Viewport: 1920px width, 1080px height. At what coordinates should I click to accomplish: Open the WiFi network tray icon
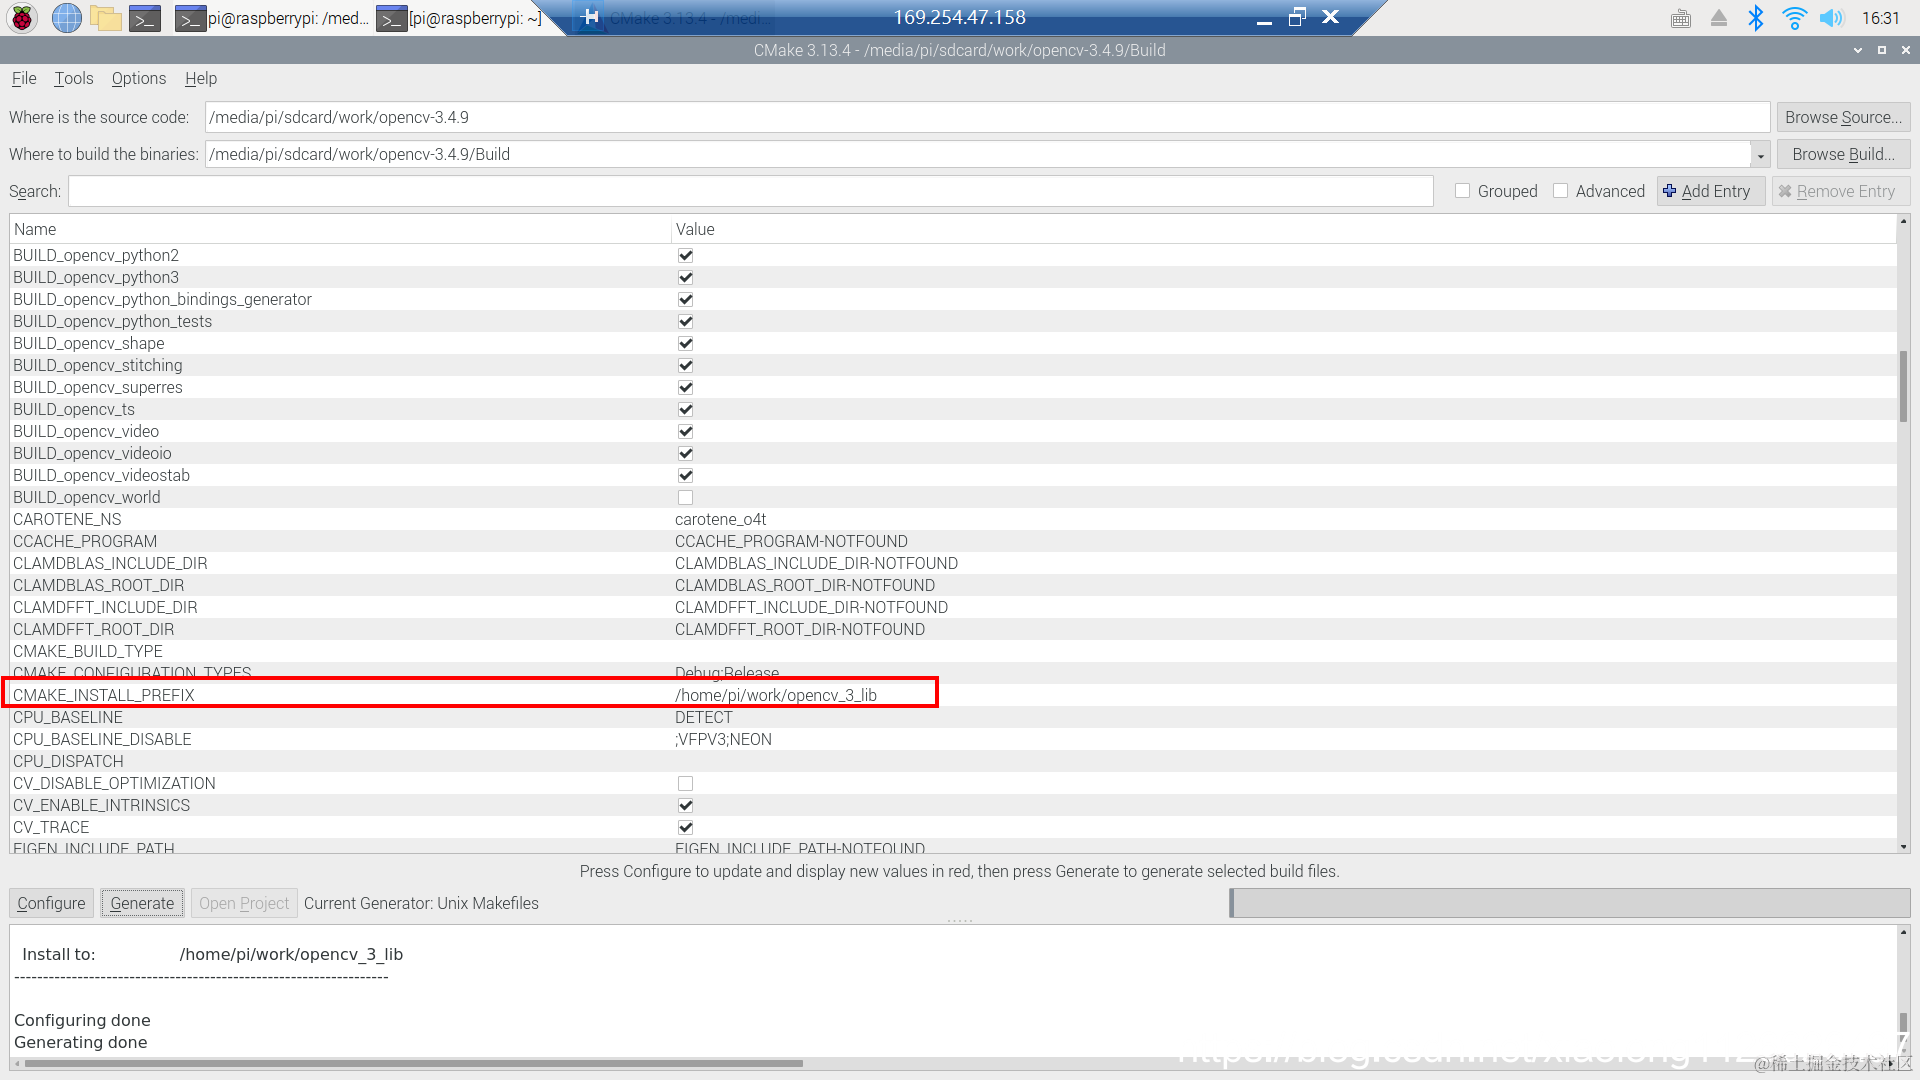tap(1794, 17)
